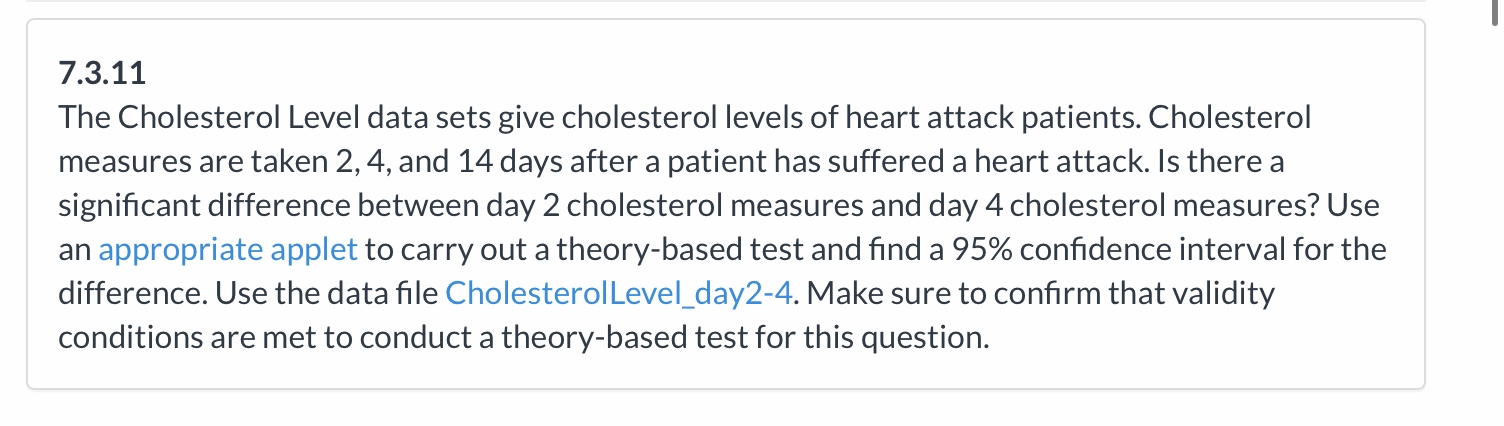The image size is (1504, 426).
Task: Click the 7.3.11 exercise number heading
Action: pyautogui.click(x=102, y=74)
